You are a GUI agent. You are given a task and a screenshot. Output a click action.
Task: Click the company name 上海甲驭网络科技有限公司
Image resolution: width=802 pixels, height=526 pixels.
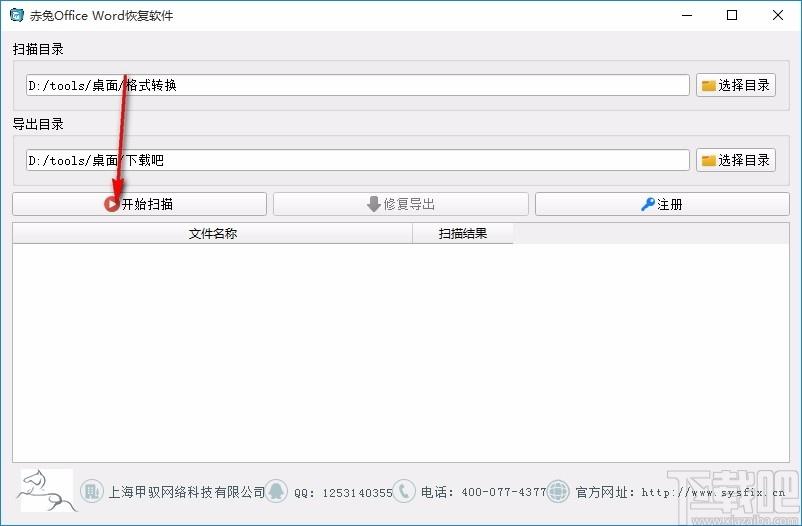pyautogui.click(x=187, y=492)
